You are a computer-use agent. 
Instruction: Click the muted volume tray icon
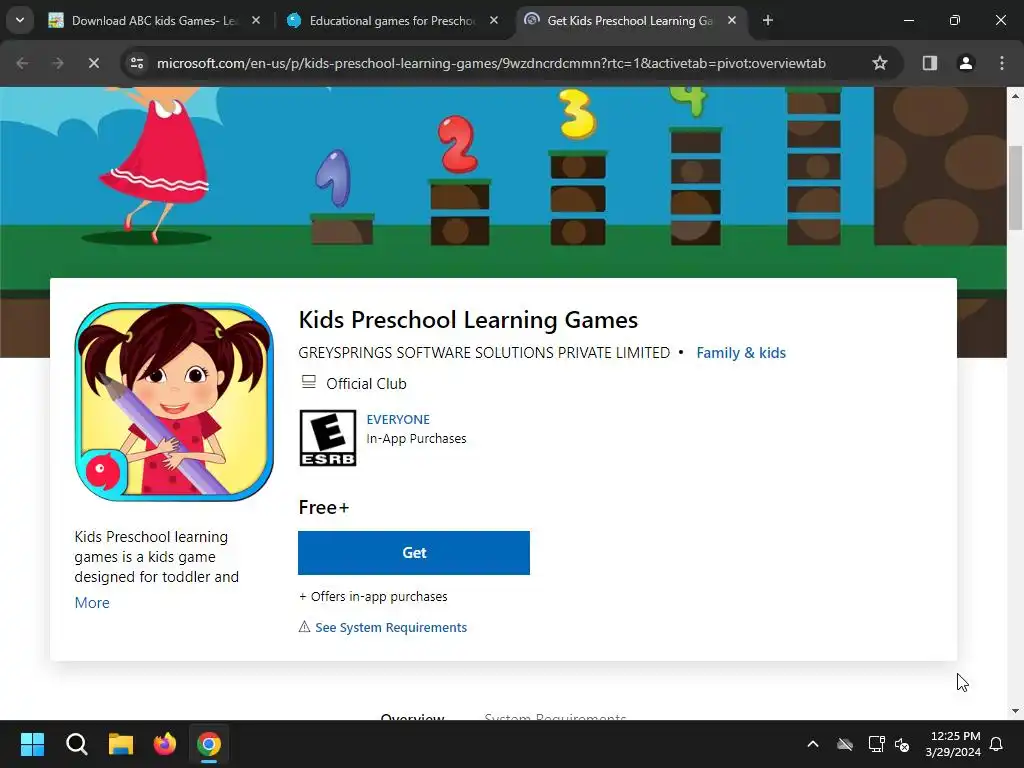point(902,744)
